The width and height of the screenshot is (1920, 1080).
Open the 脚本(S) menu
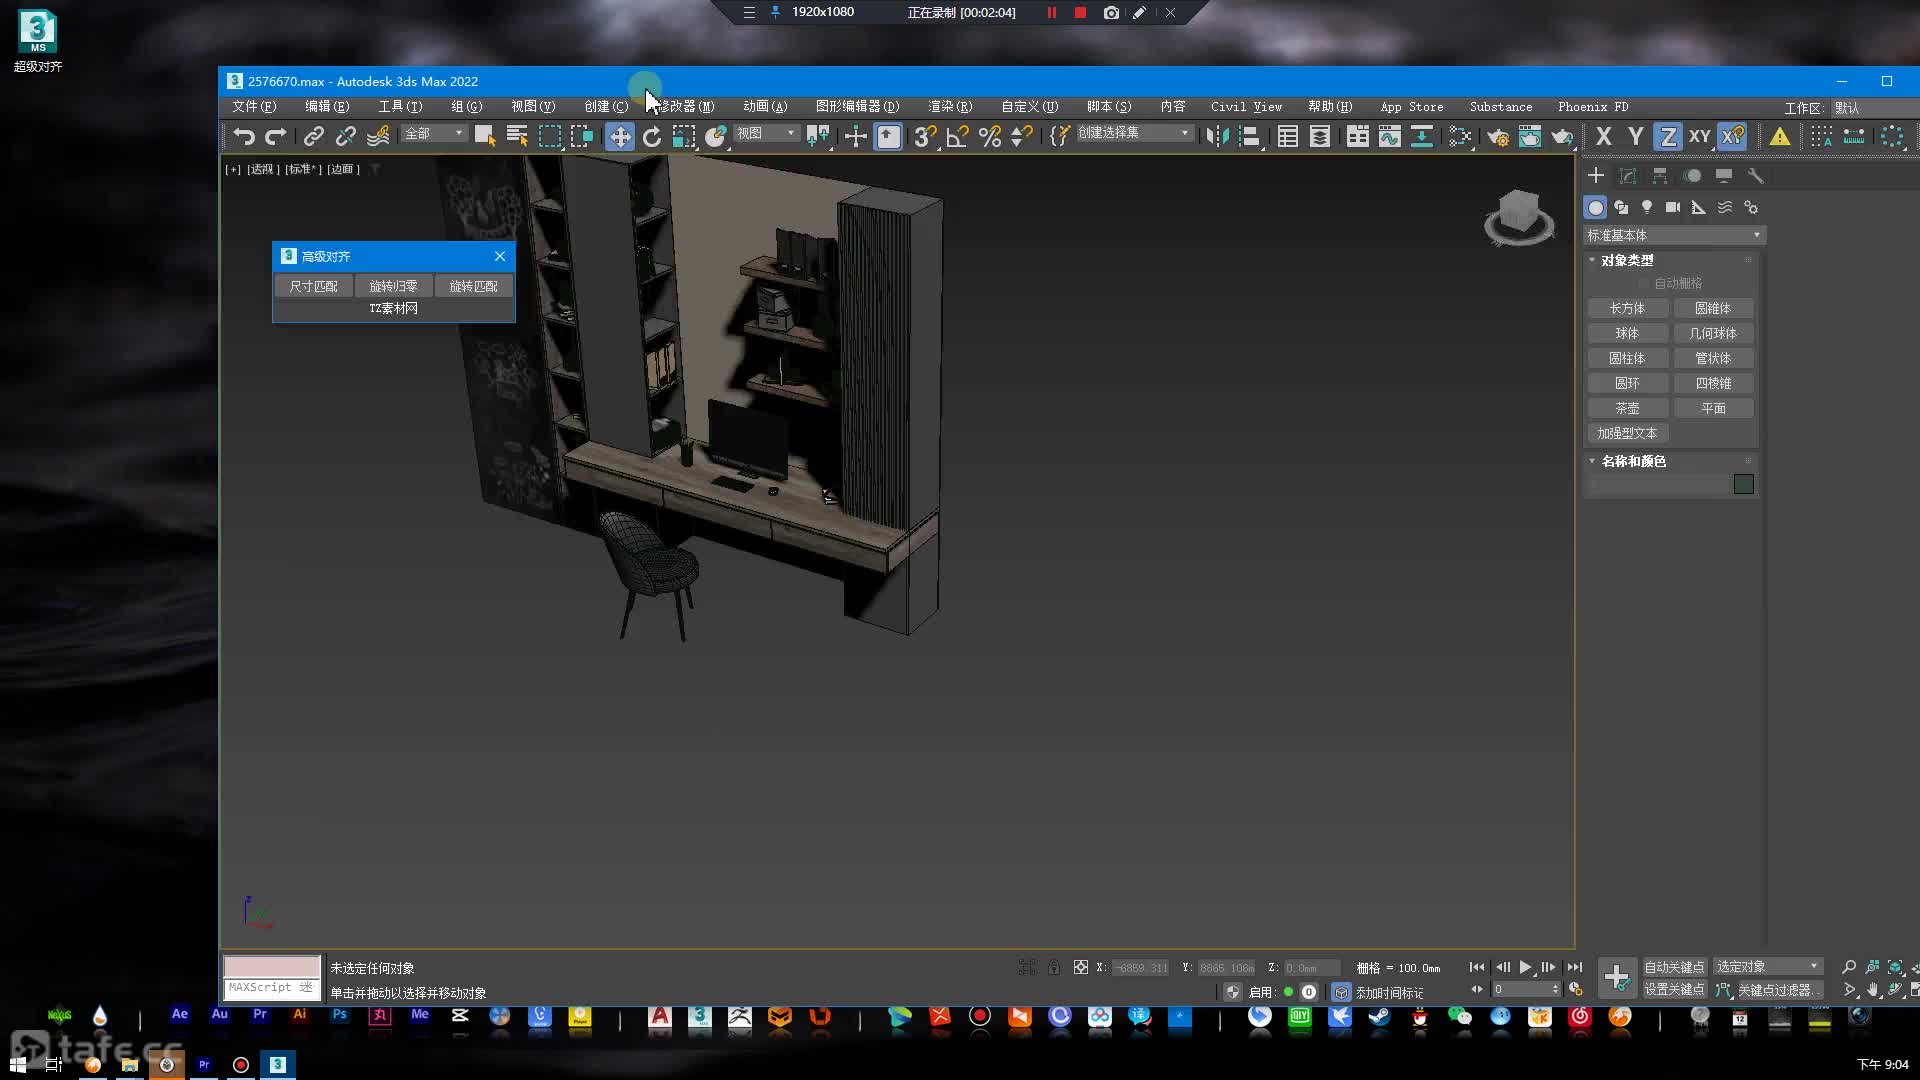point(1109,107)
